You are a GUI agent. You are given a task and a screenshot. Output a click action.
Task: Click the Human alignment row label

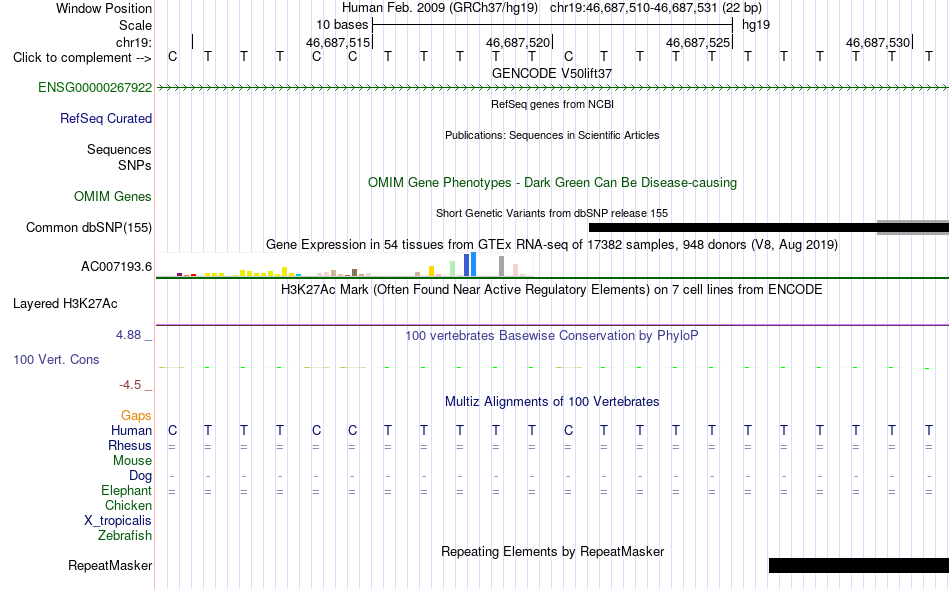point(131,431)
